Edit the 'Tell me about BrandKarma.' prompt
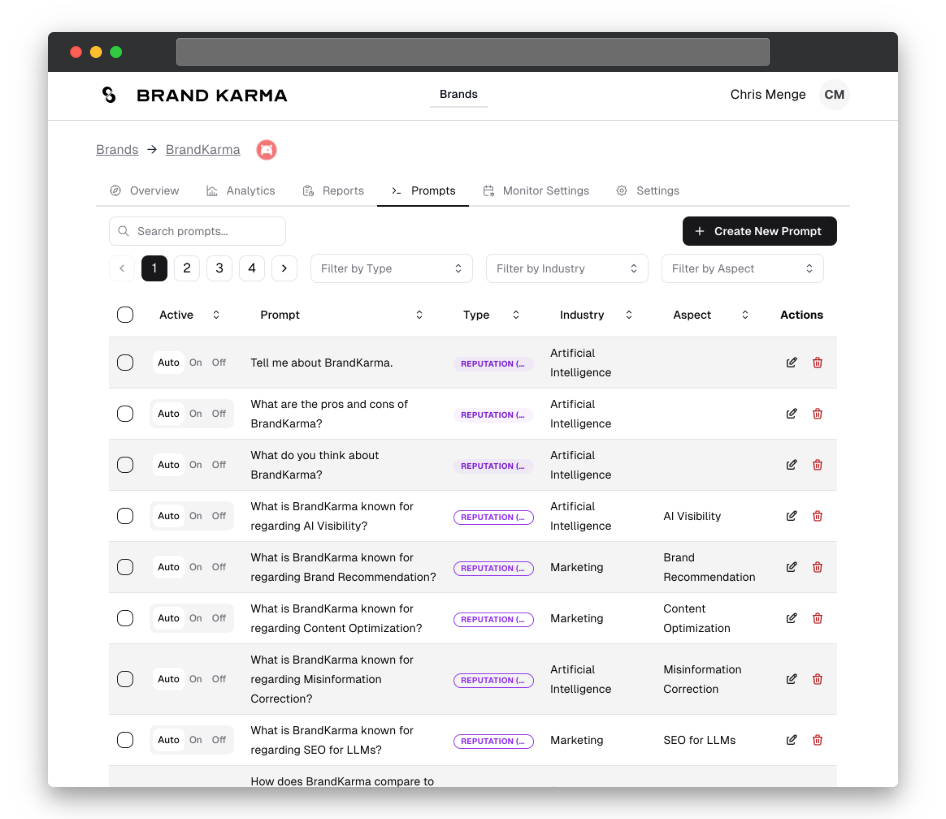This screenshot has width=946, height=819. tap(792, 363)
